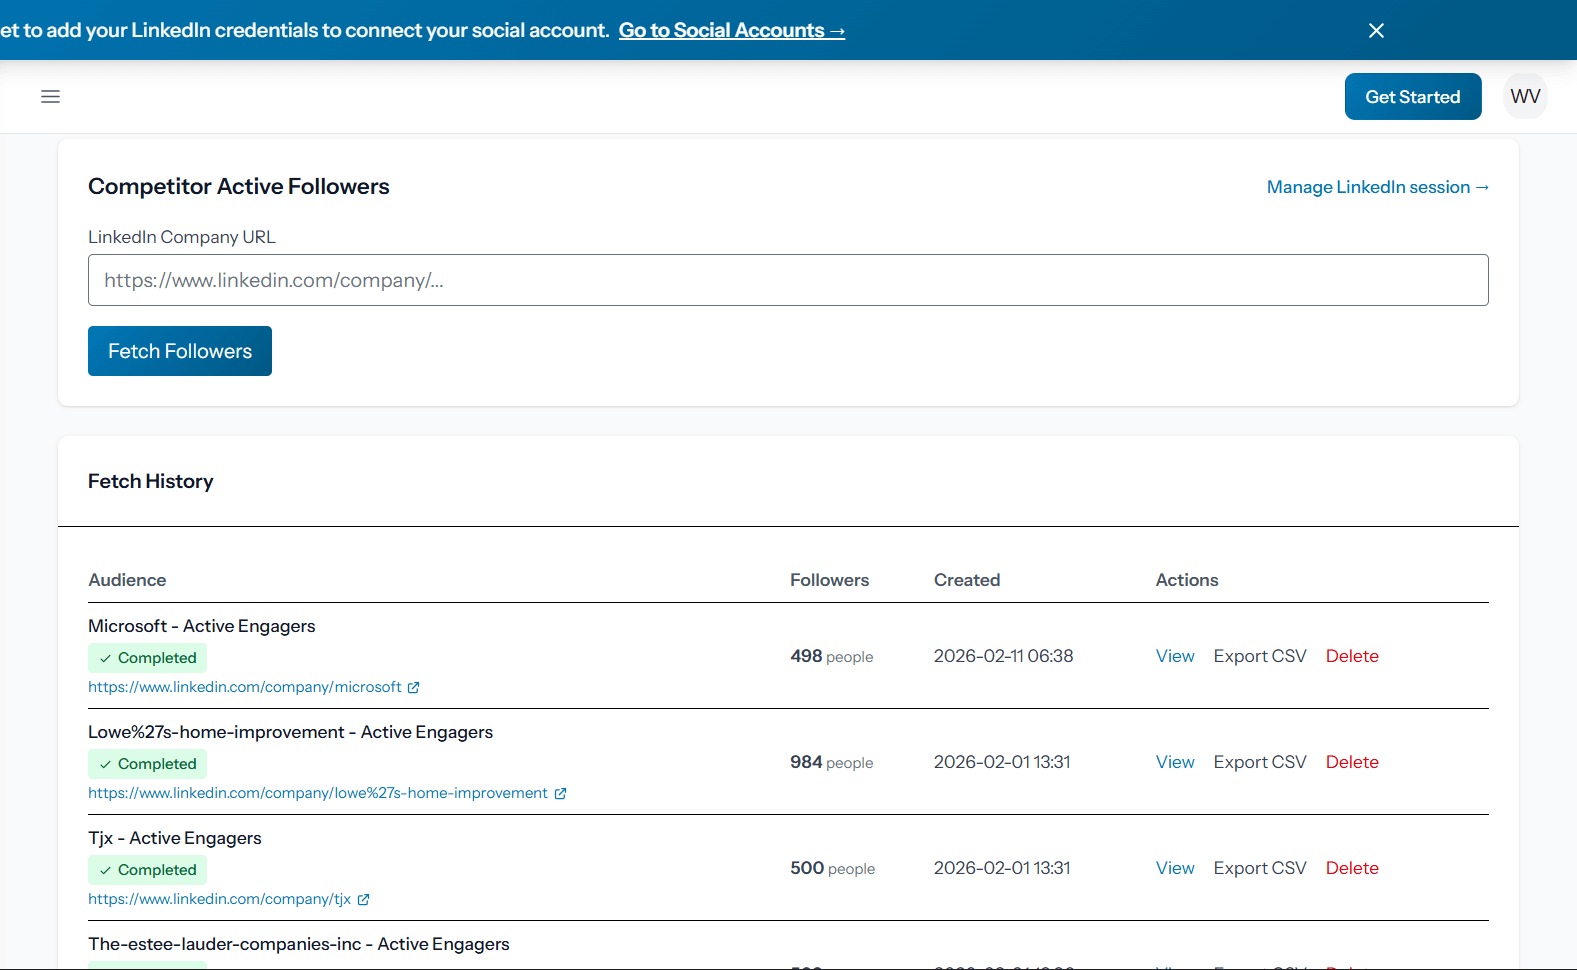Click the Get Started button
Image resolution: width=1577 pixels, height=970 pixels.
[1412, 97]
